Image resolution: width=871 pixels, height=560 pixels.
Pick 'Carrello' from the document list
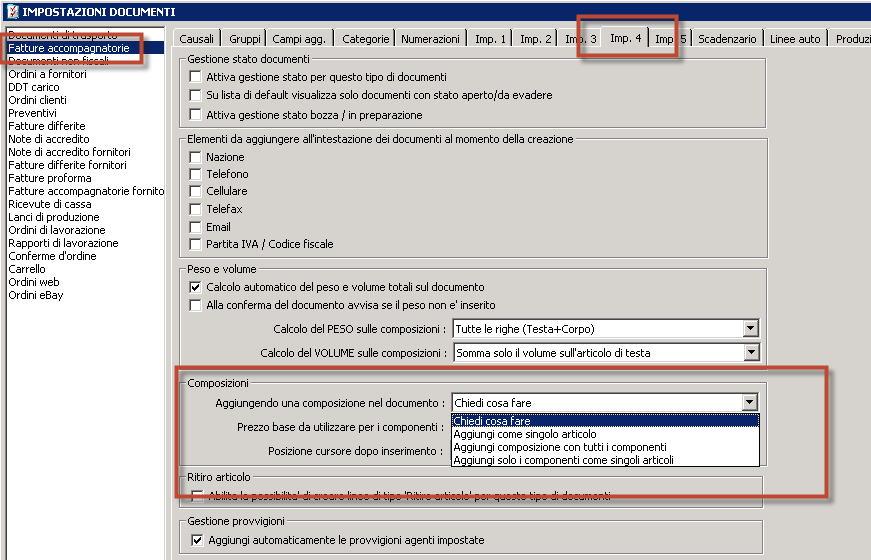pos(86,269)
